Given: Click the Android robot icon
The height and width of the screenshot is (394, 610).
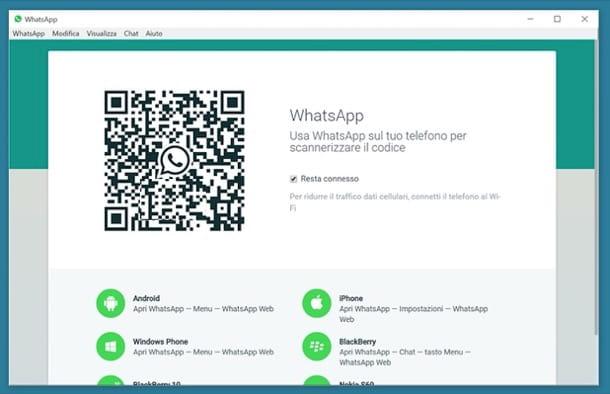Looking at the screenshot, I should 110,303.
